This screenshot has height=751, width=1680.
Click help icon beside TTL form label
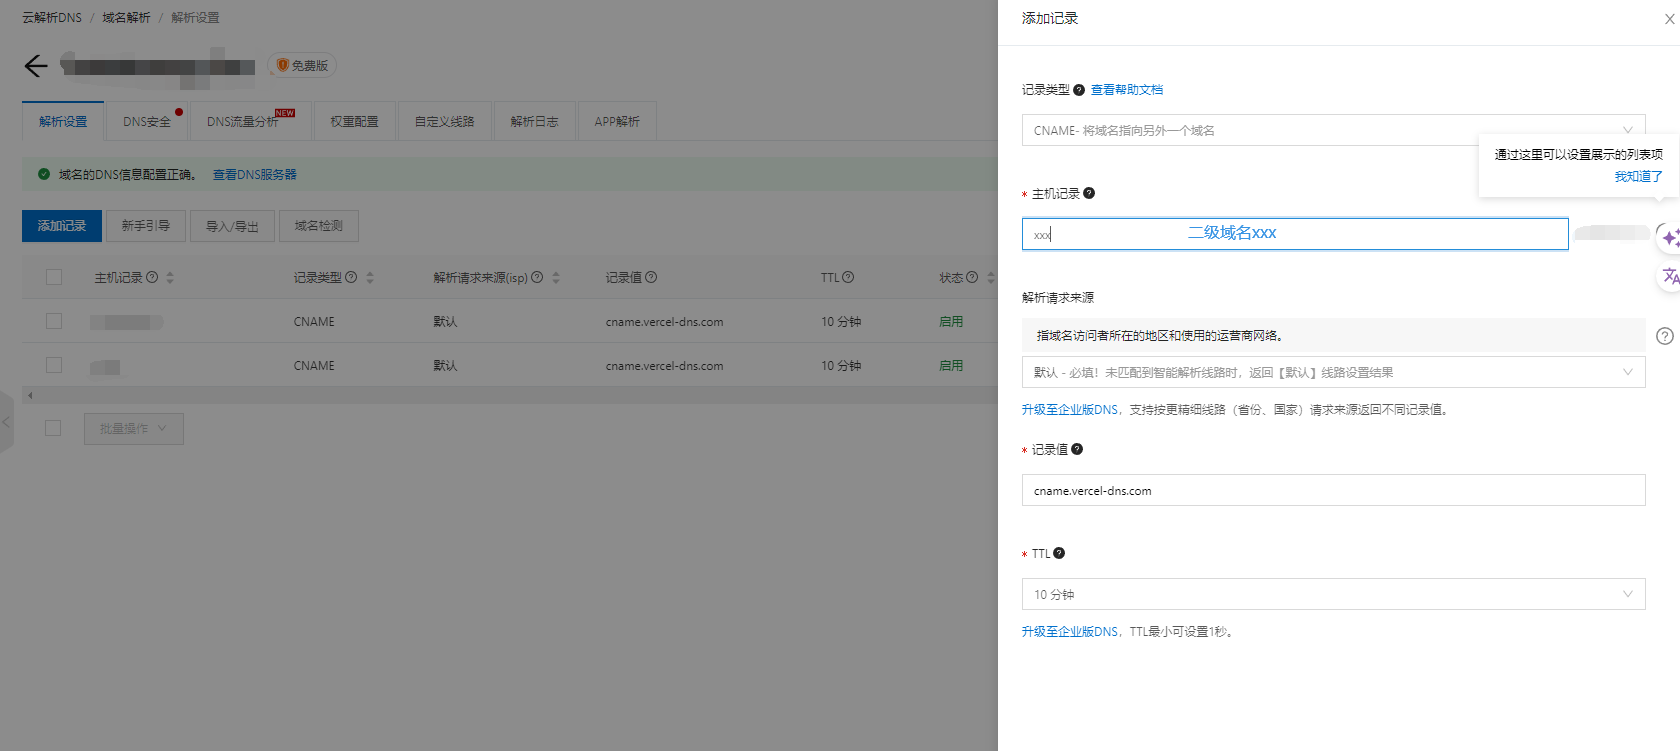click(x=1059, y=553)
